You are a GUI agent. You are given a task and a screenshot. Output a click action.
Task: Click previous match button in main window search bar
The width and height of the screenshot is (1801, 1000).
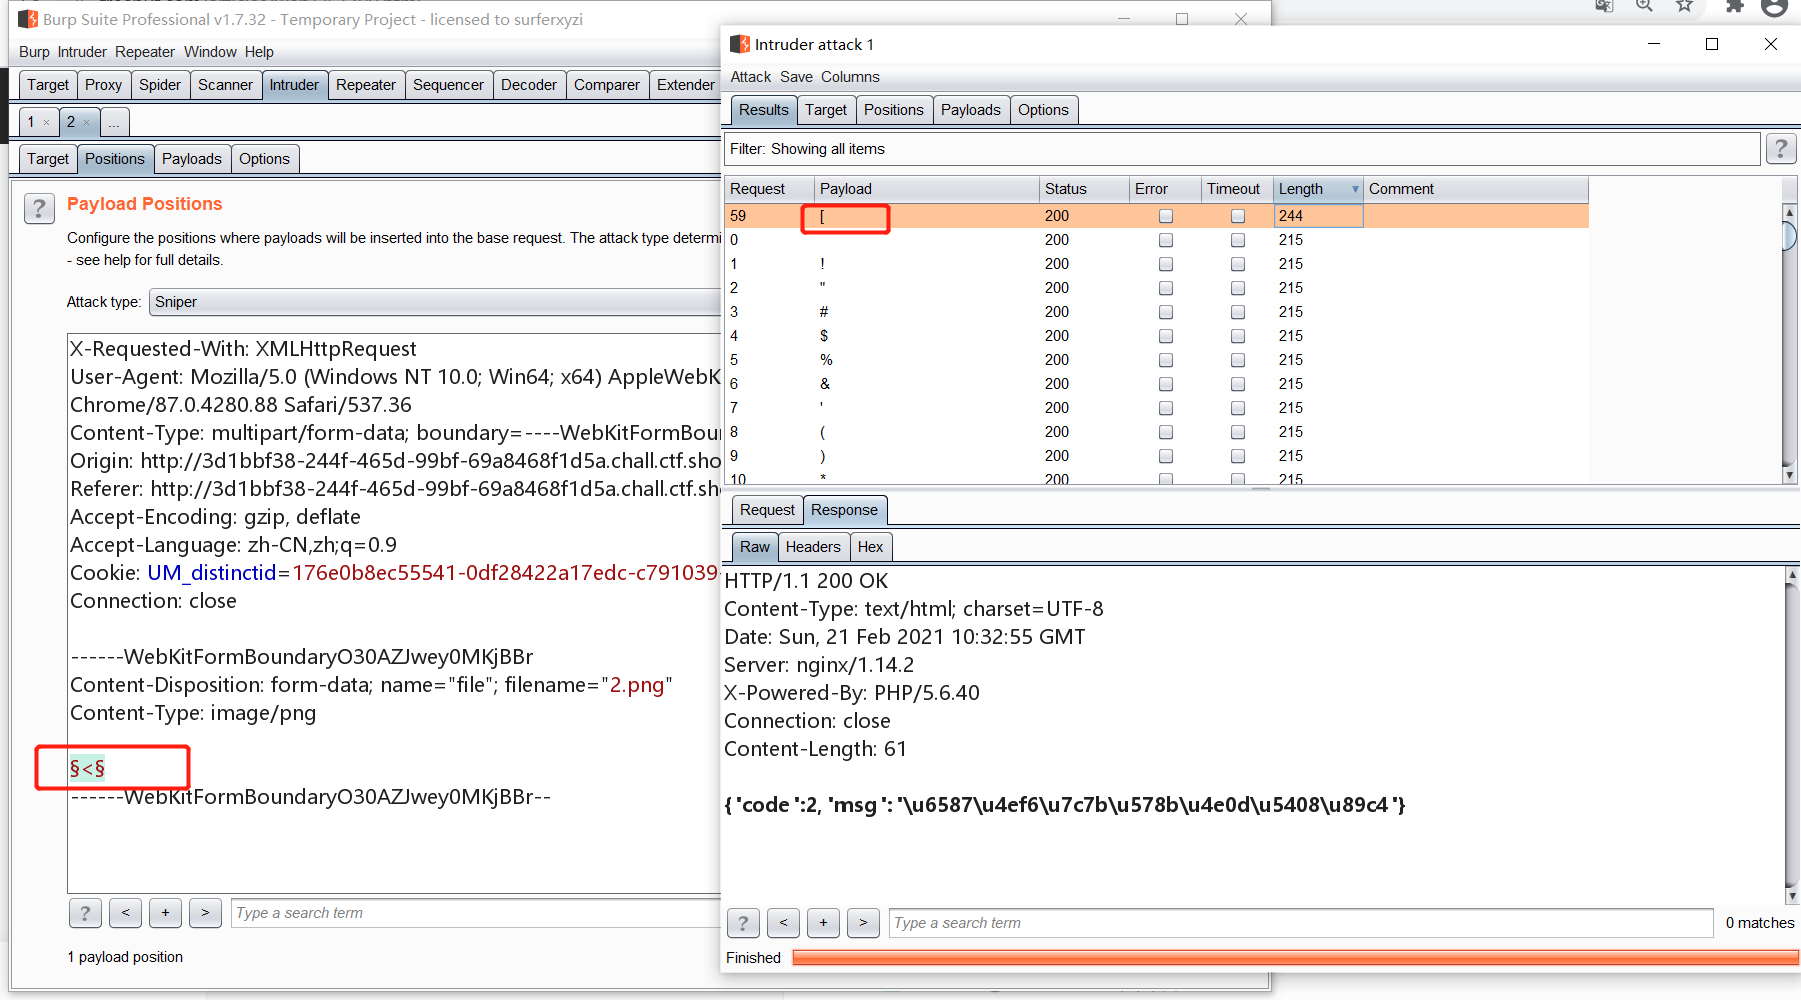click(x=125, y=913)
